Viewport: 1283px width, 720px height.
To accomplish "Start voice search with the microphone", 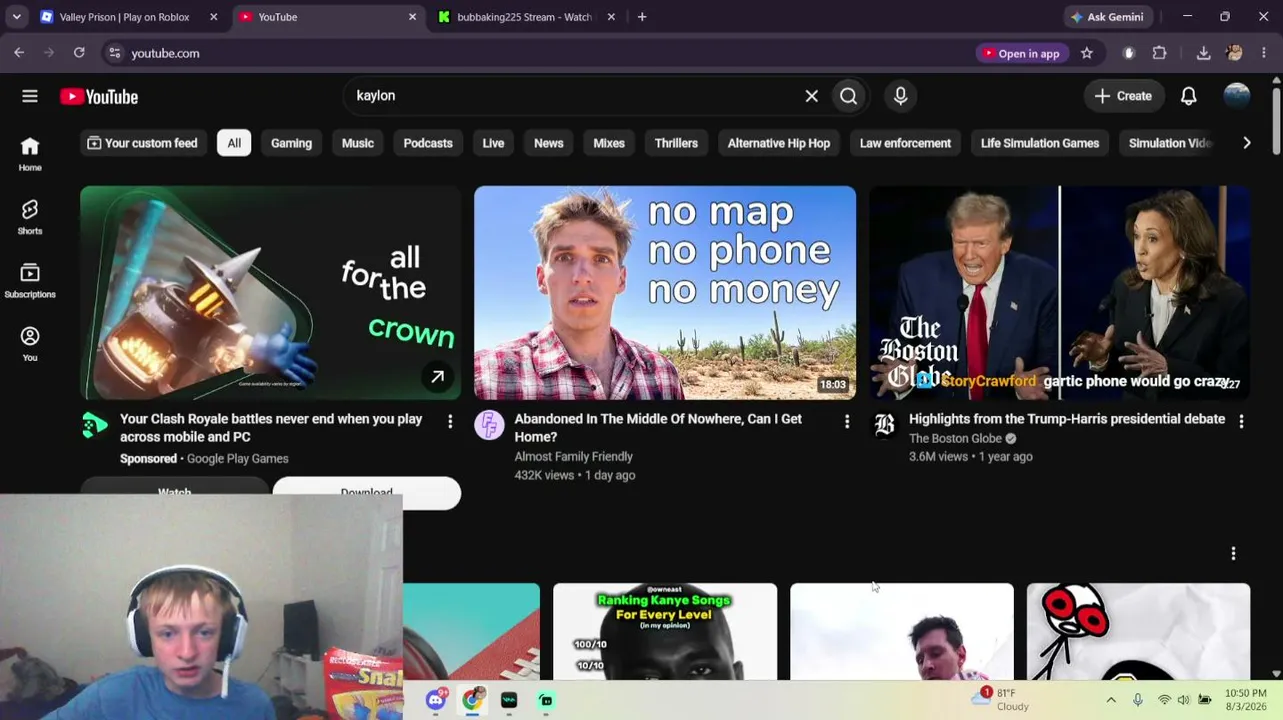I will 900,96.
